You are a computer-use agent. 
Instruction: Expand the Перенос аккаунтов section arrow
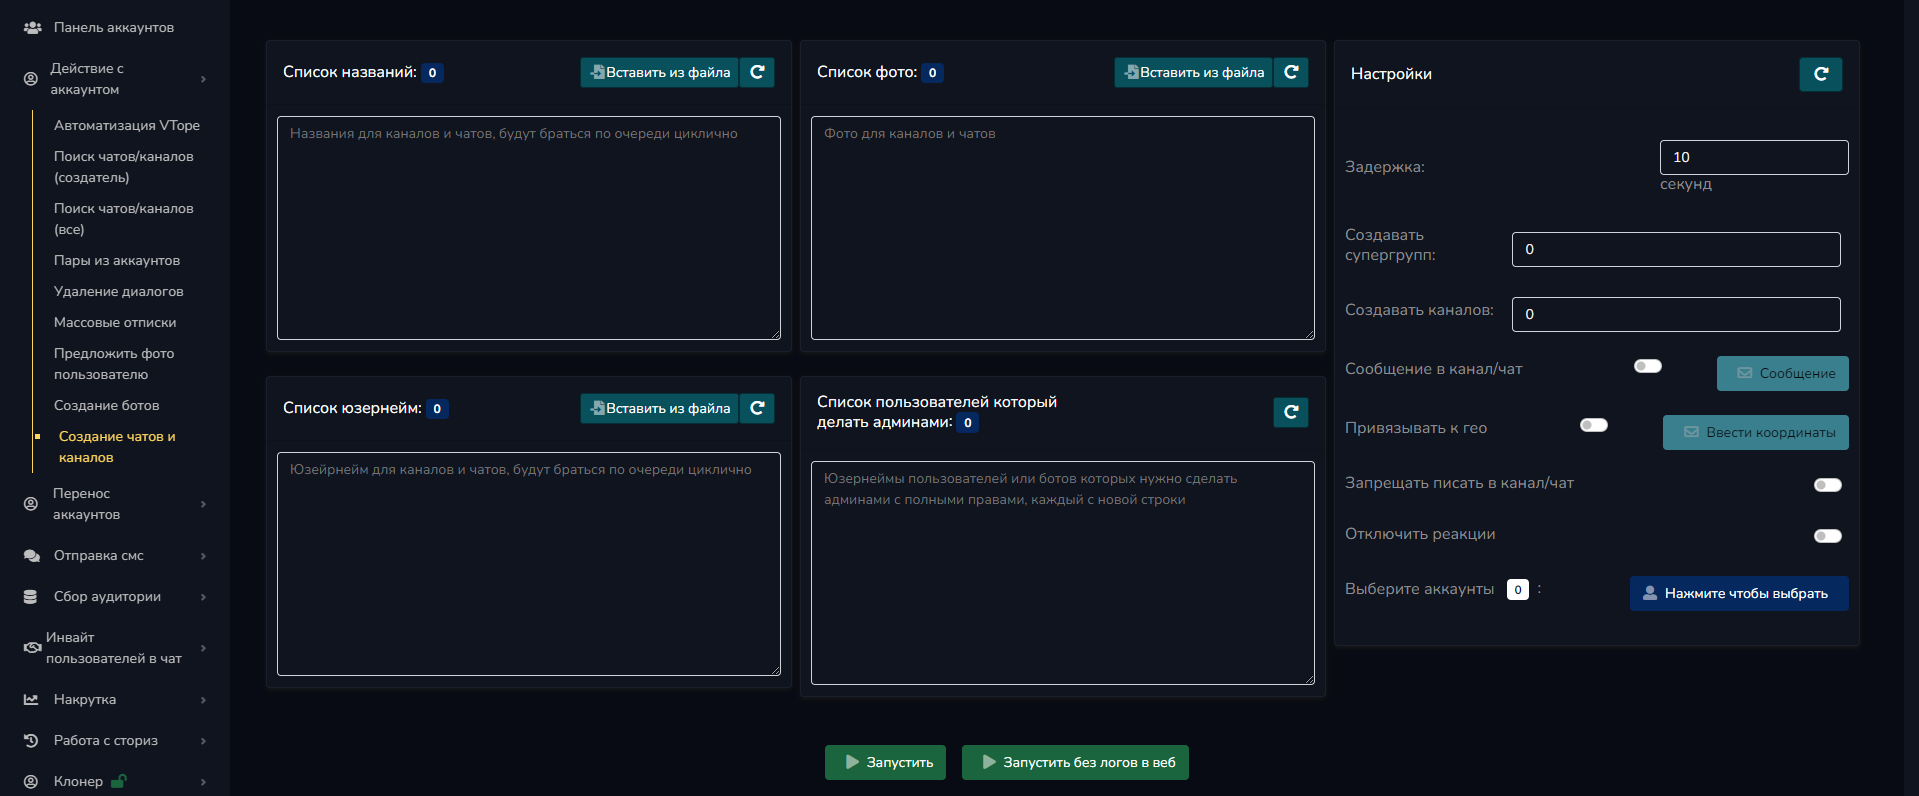[204, 504]
